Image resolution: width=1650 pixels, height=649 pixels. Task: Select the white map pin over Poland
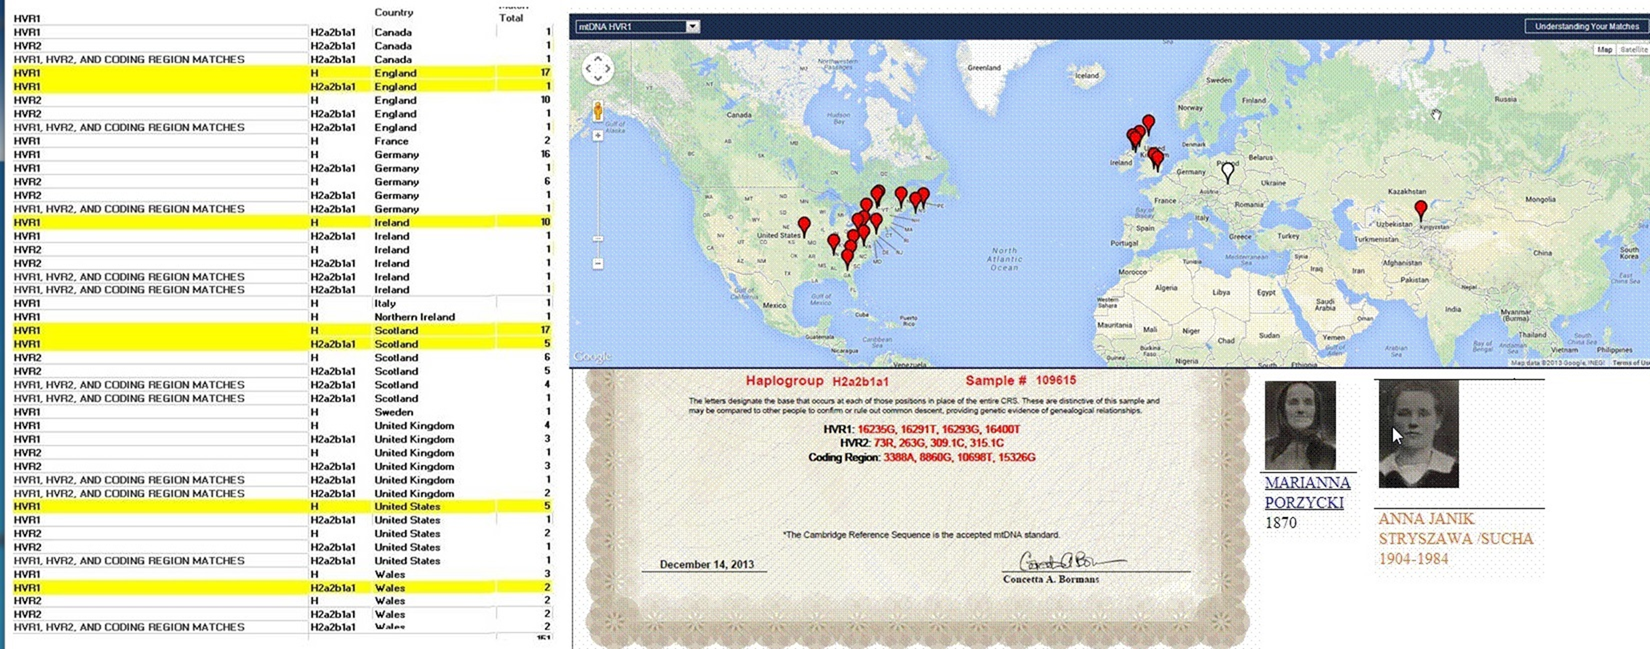tap(1227, 172)
